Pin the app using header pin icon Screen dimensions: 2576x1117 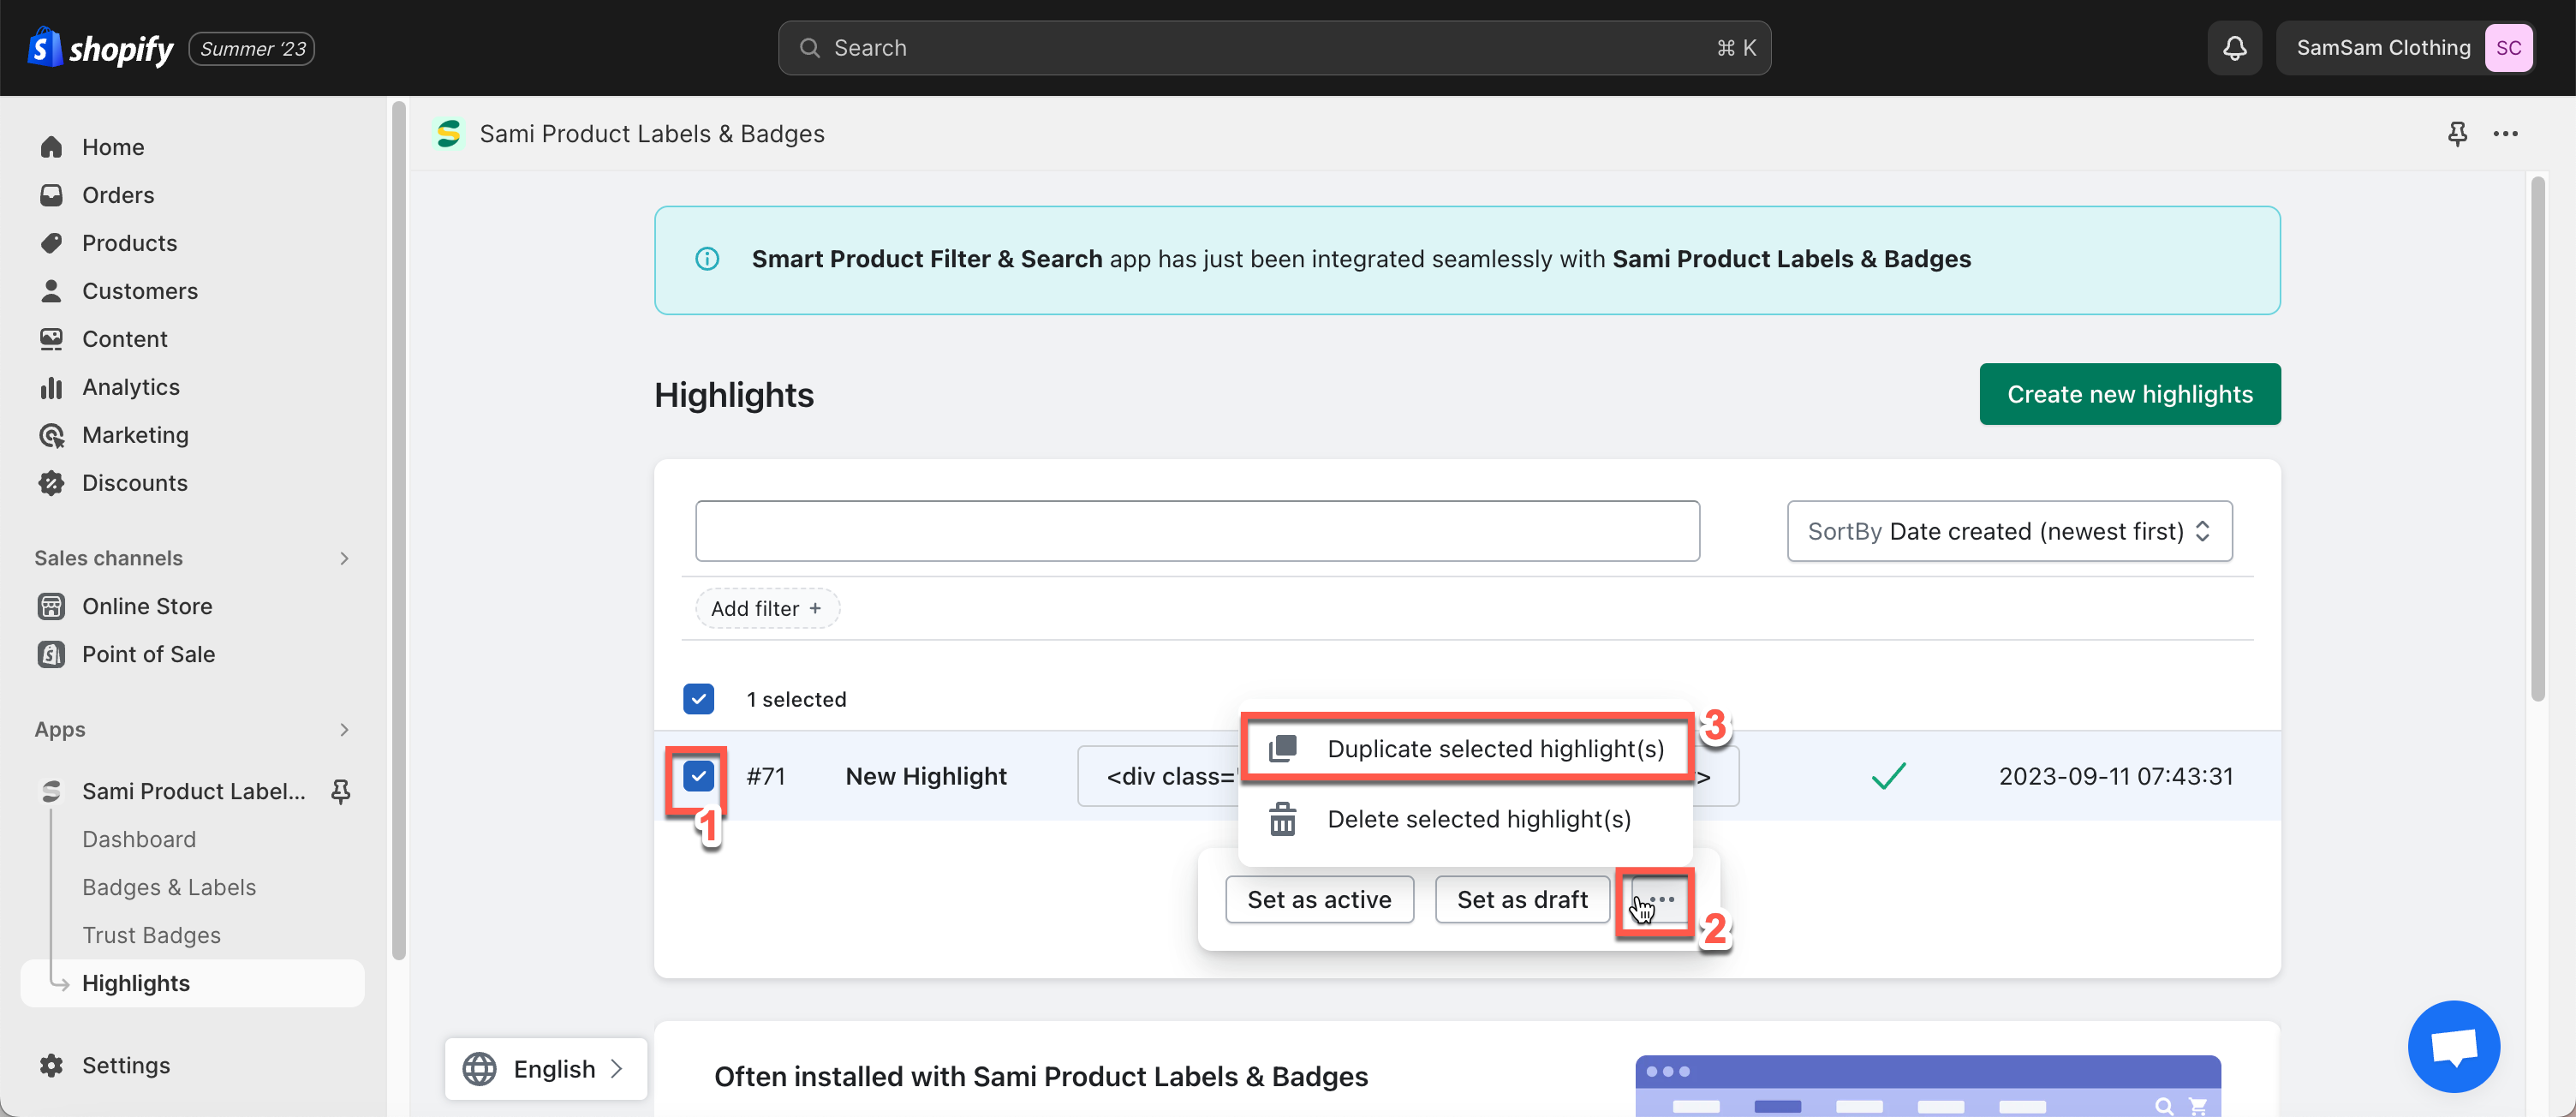2457,133
